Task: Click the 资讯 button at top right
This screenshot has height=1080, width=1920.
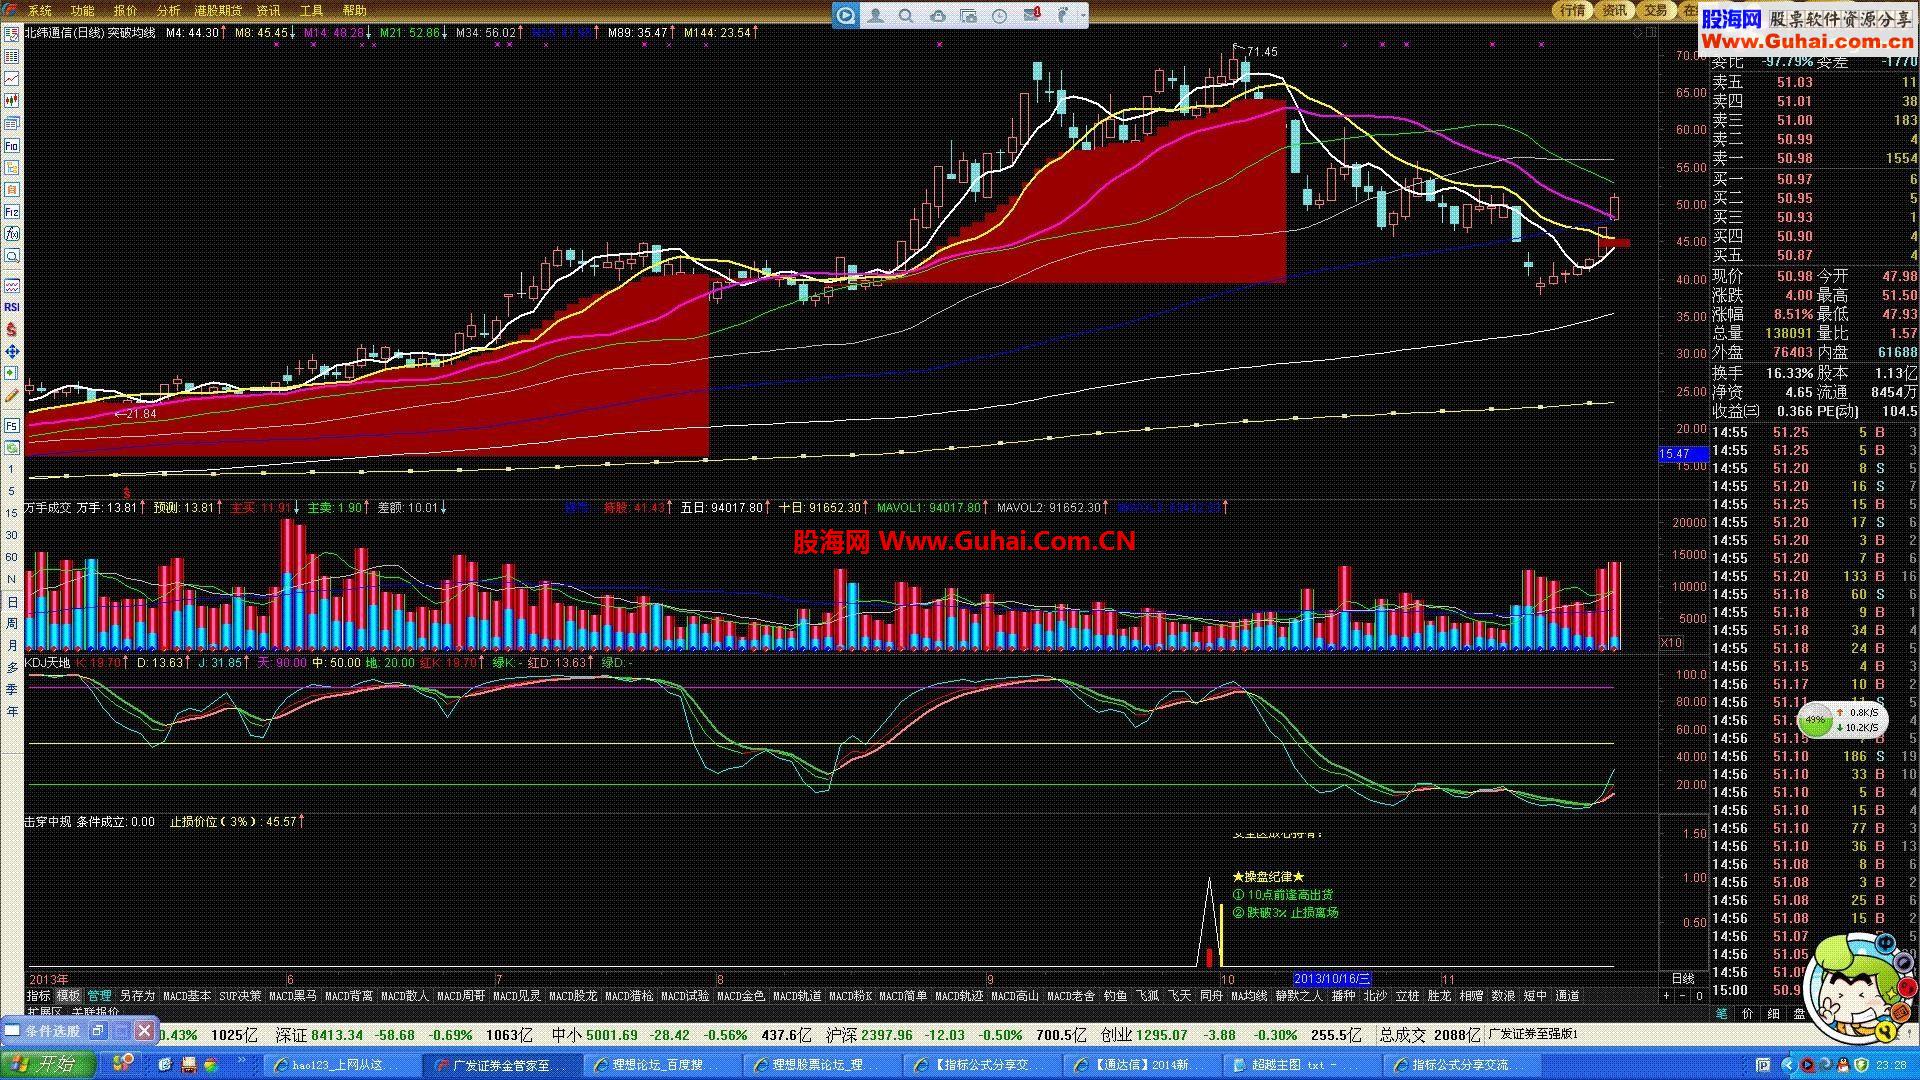Action: pos(1614,10)
